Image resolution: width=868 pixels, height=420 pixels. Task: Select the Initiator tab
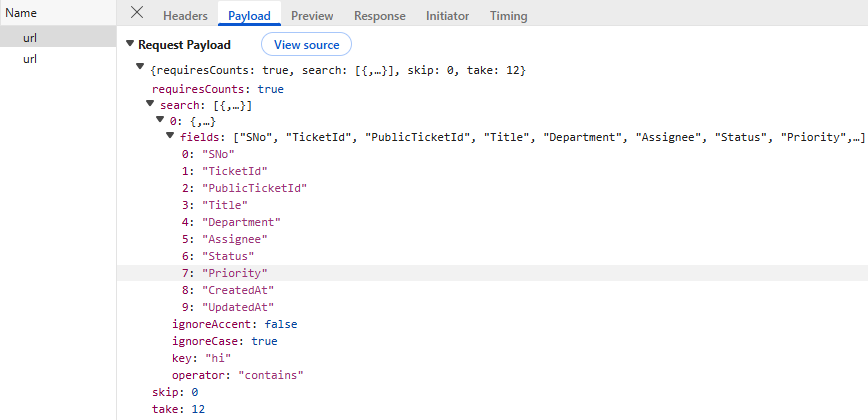(x=447, y=16)
